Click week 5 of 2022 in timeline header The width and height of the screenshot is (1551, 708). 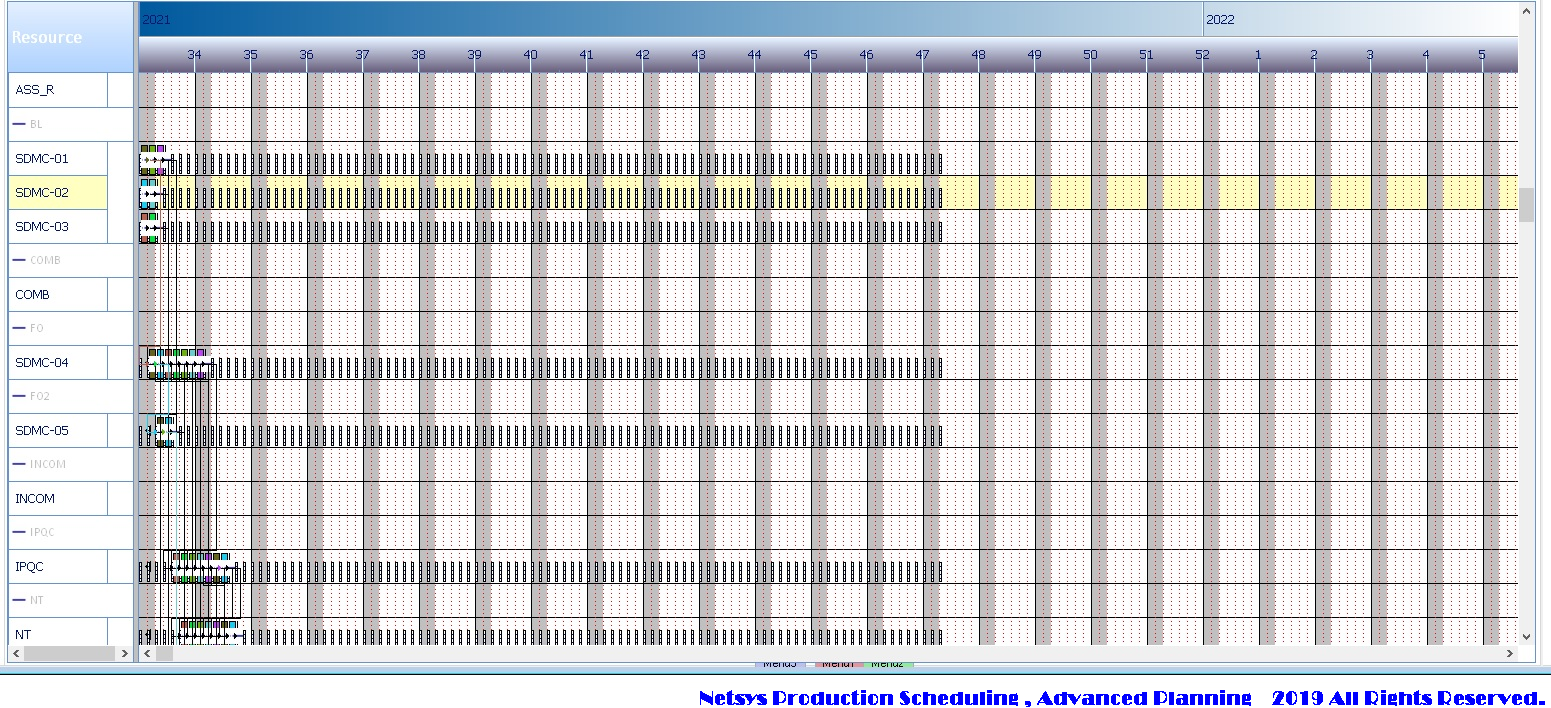(x=1482, y=55)
